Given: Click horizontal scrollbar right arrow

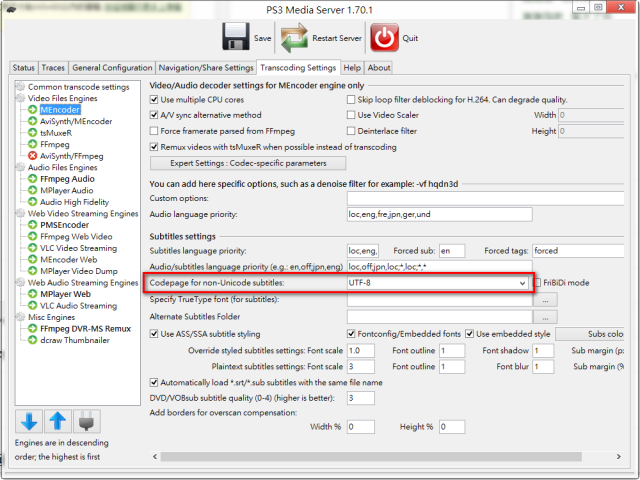Looking at the screenshot, I should coord(618,456).
